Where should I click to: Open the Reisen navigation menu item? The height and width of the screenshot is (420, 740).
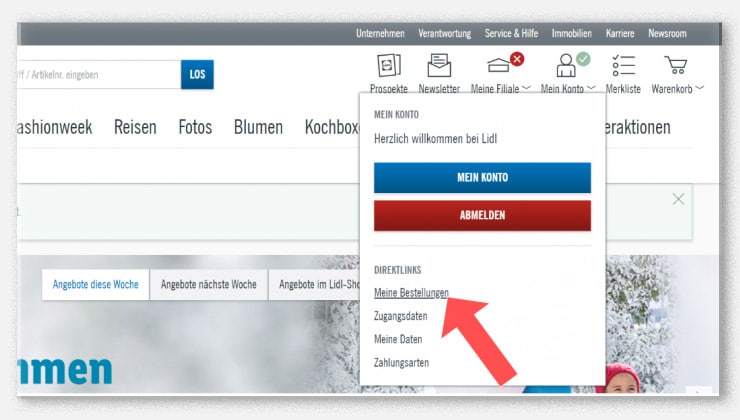pos(135,128)
